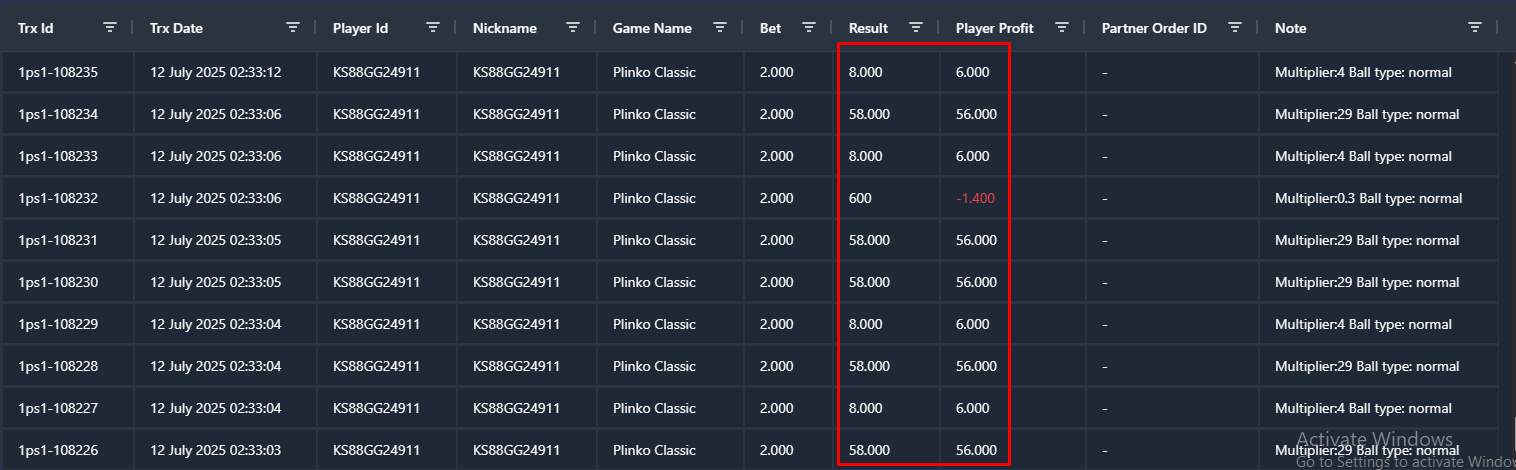Open the Trx Date column filter icon
Viewport: 1516px width, 470px height.
[x=293, y=28]
